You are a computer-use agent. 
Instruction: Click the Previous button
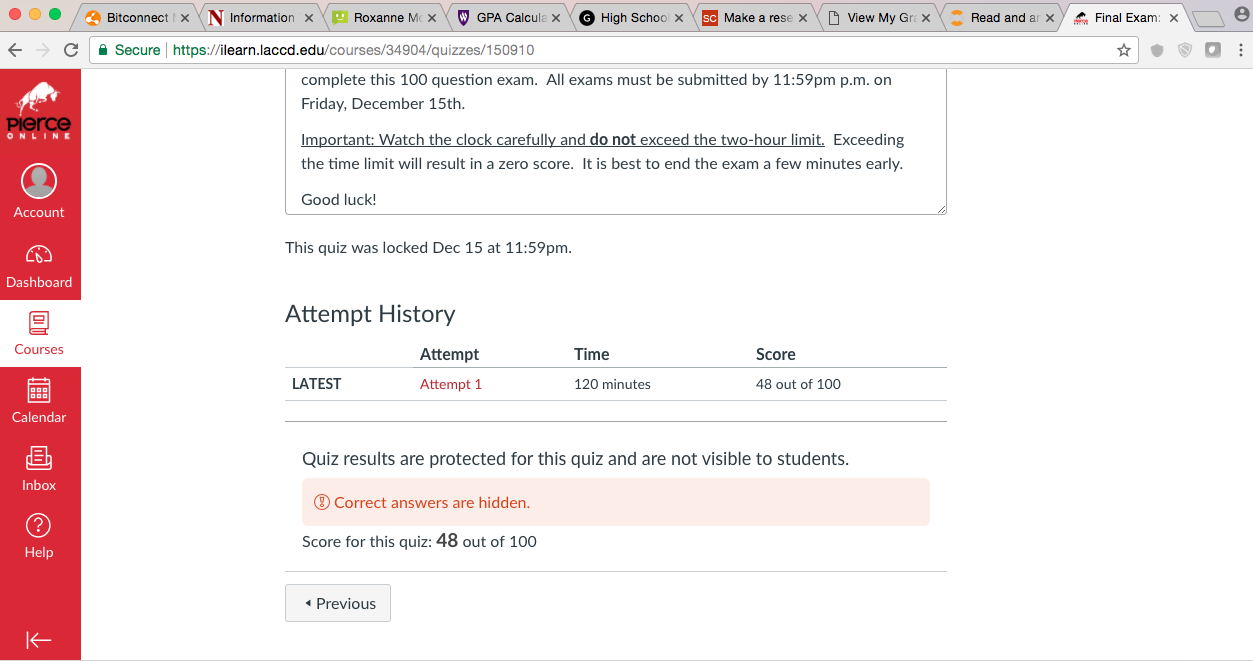(338, 603)
